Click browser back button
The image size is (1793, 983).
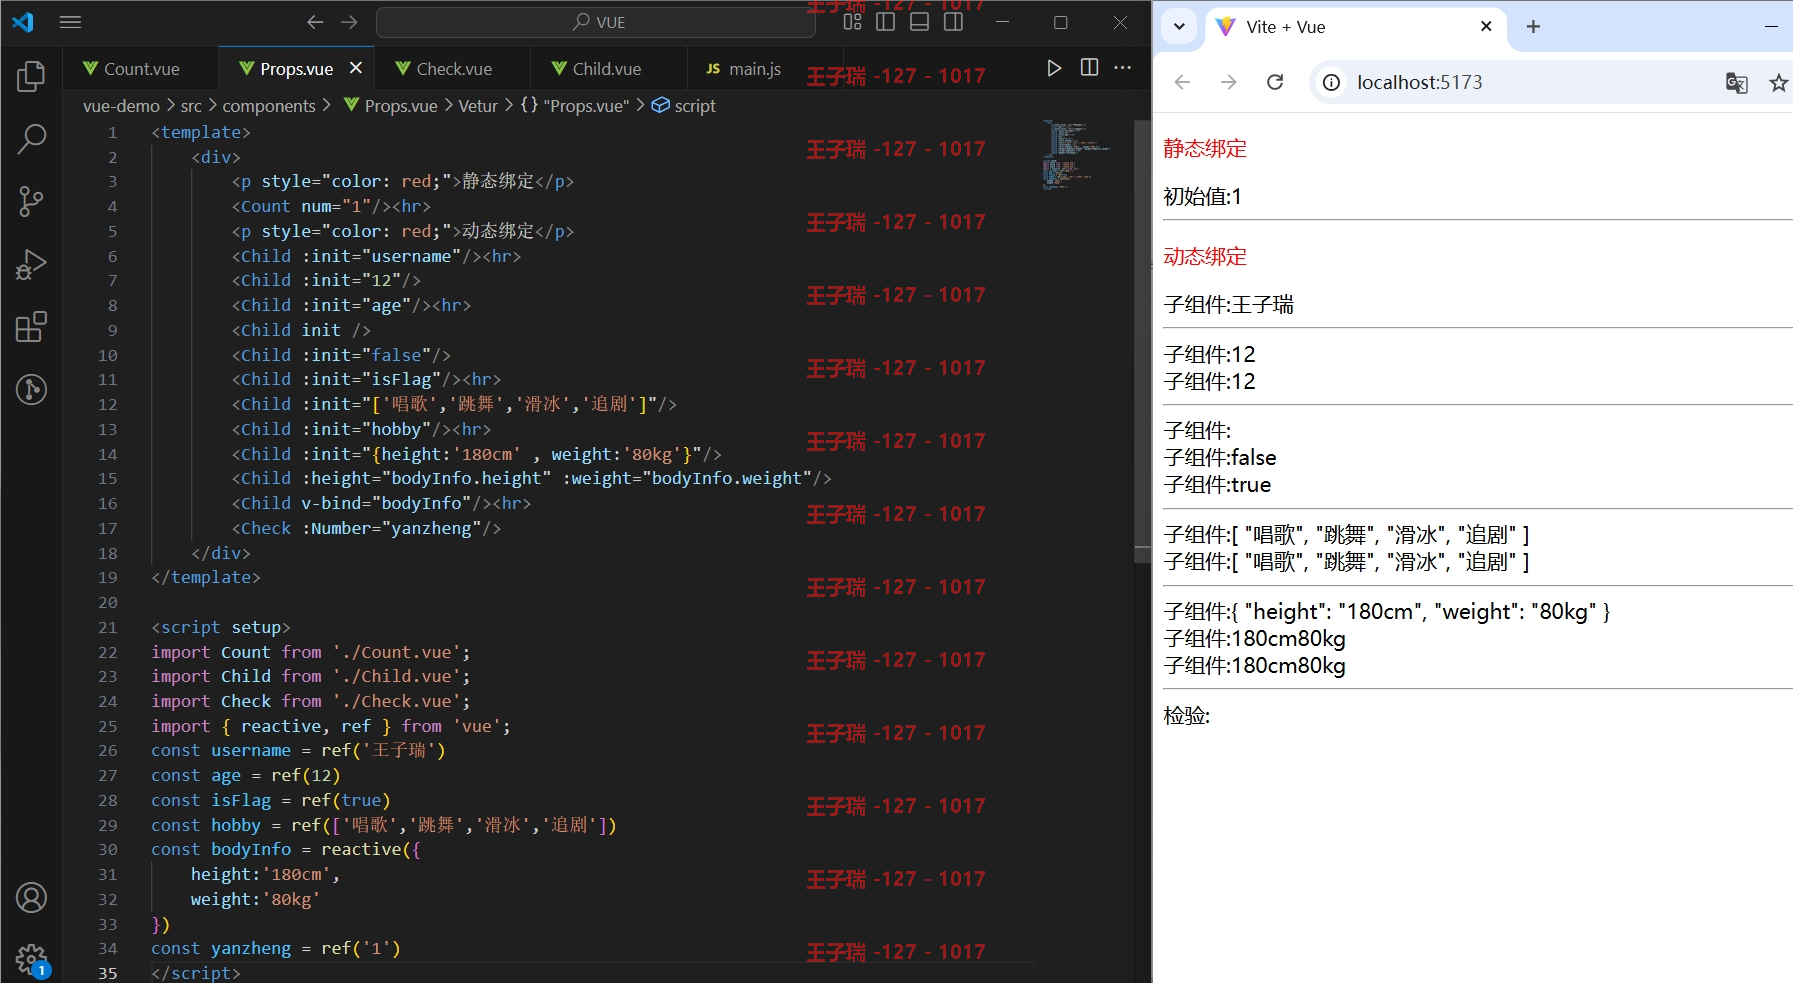point(1182,82)
